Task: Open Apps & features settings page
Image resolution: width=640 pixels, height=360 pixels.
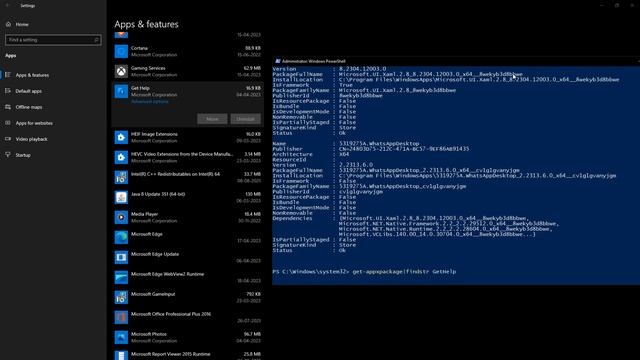Action: point(32,75)
